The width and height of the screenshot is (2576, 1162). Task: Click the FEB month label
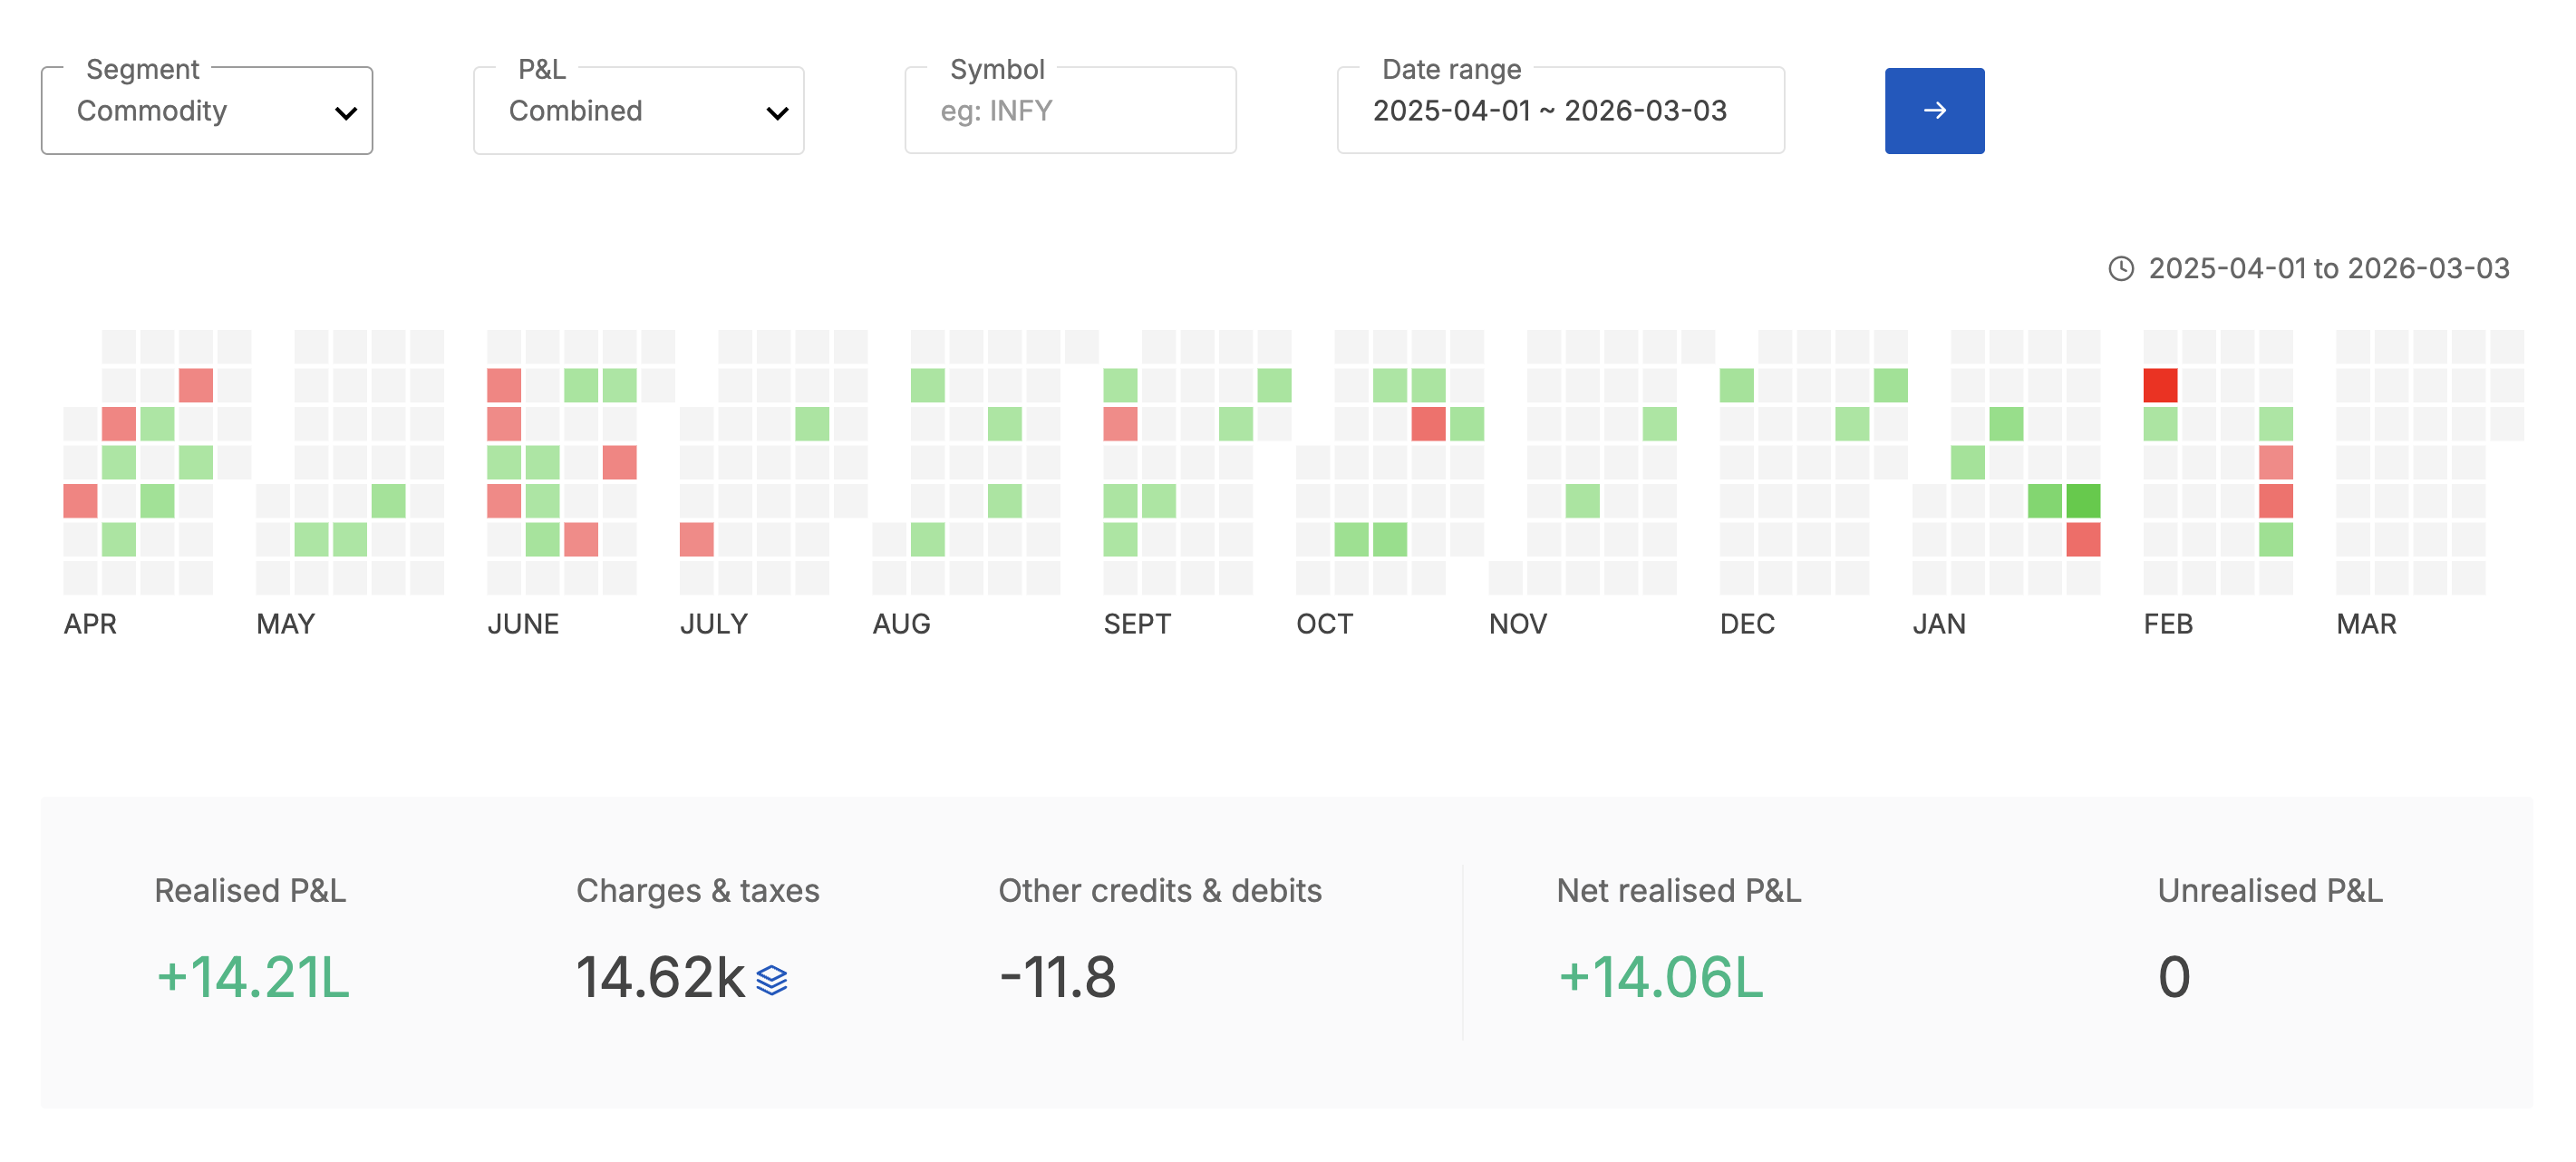(x=2167, y=624)
